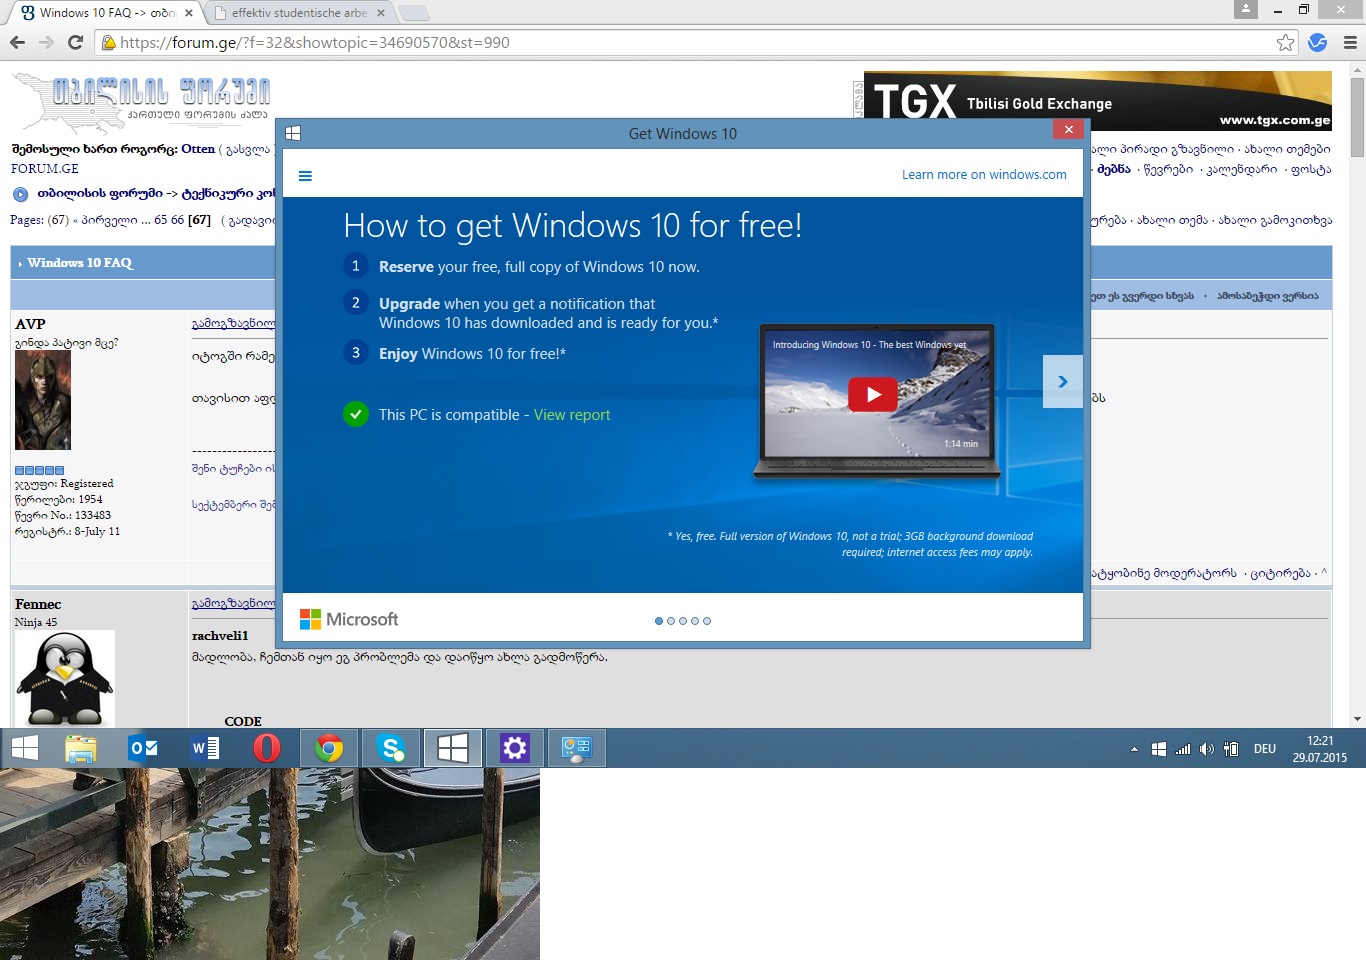Click the Chrome taskbar icon
Screen dimensions: 1366x960
[329, 748]
